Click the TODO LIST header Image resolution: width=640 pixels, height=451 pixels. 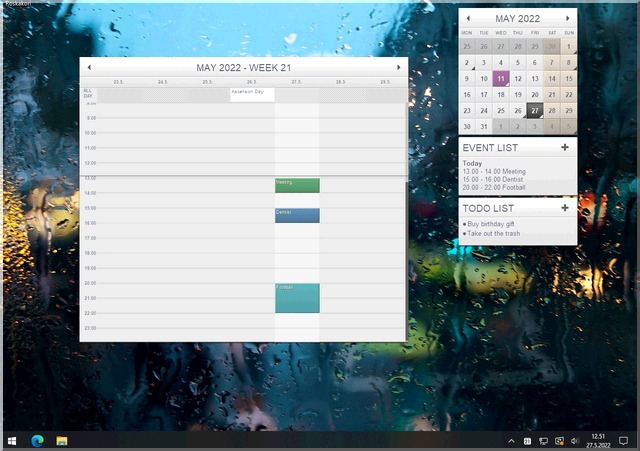488,208
